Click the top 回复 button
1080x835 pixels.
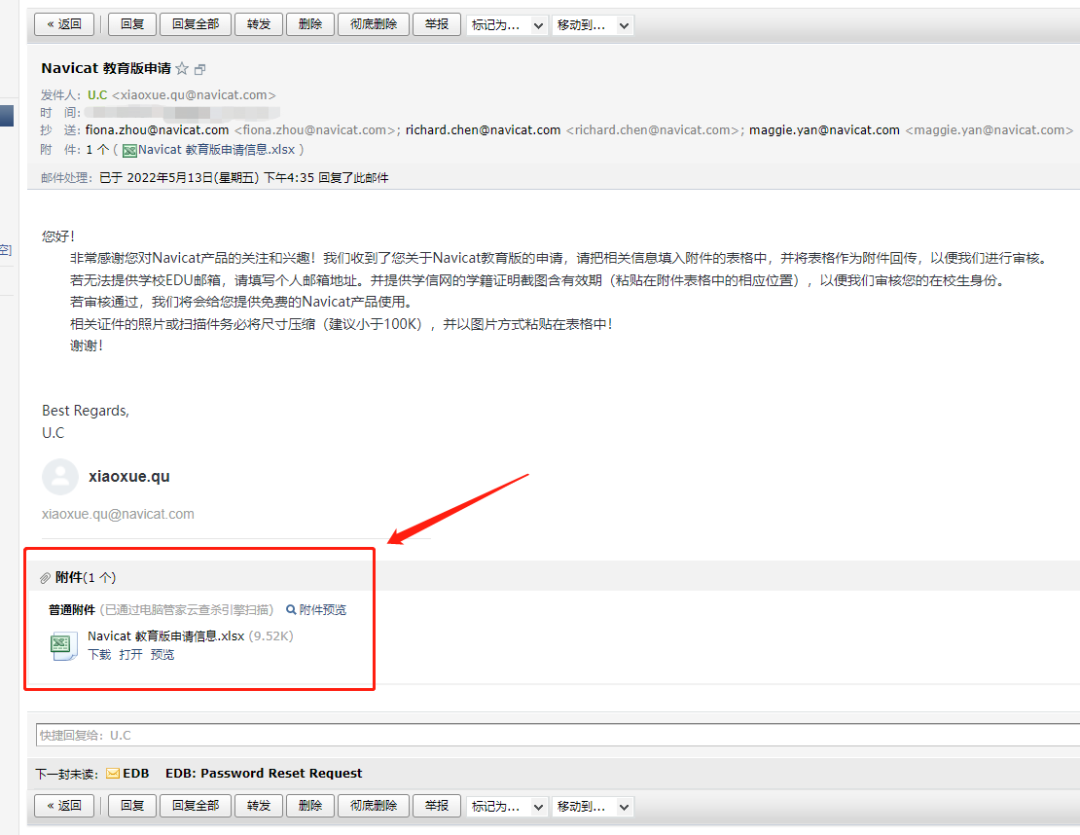132,24
